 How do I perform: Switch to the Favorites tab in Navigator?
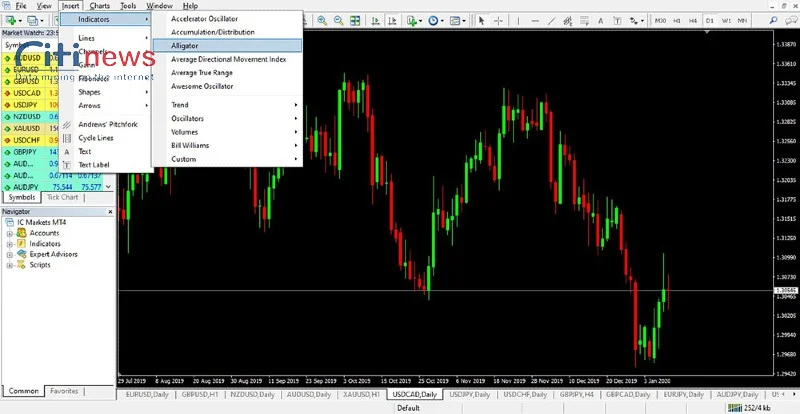(64, 391)
